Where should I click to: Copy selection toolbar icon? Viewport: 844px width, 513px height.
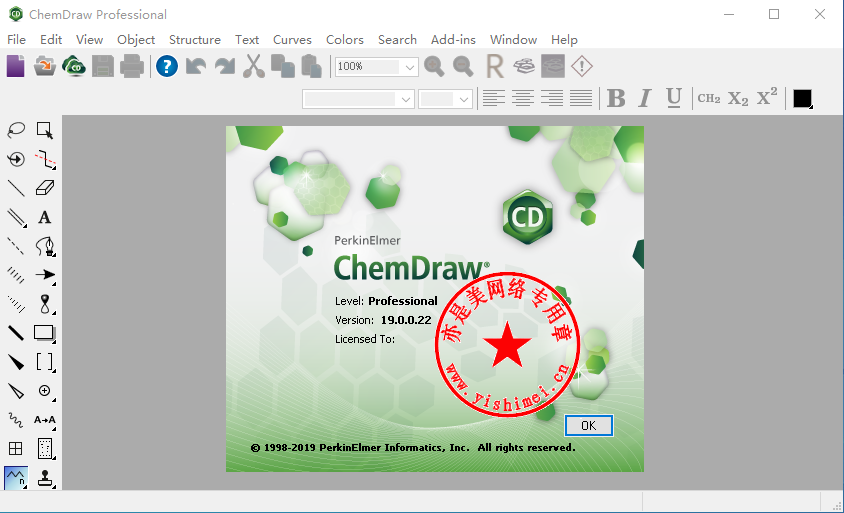pos(283,66)
